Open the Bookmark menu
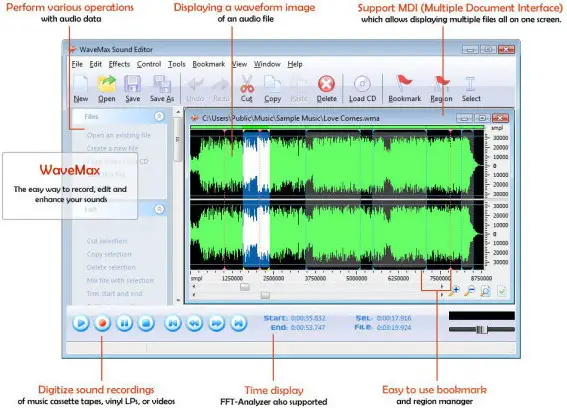This screenshot has width=567, height=408. [x=208, y=64]
